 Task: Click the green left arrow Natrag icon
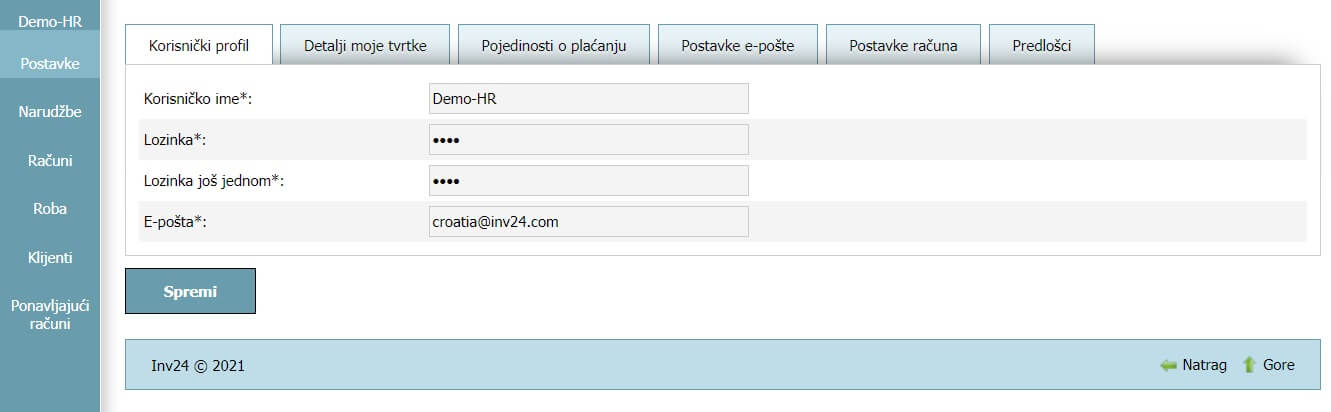click(1168, 365)
